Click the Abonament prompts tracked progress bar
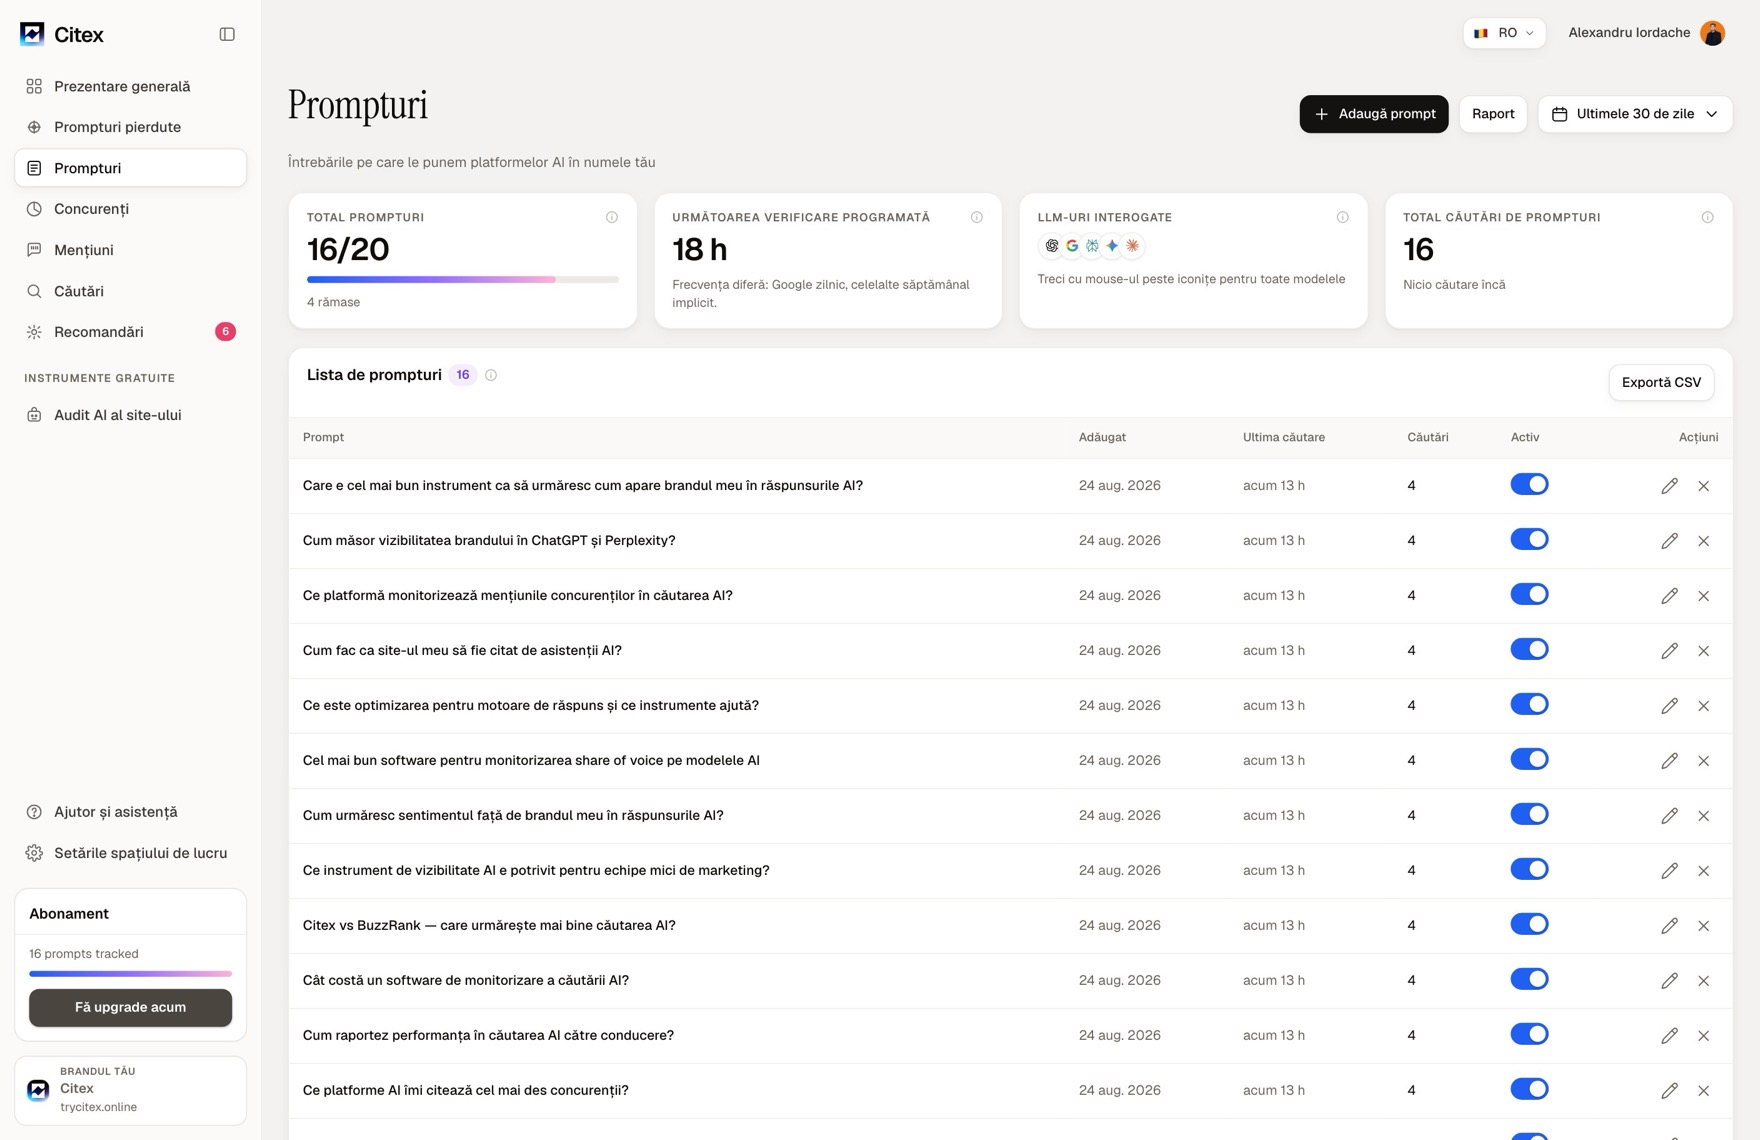 130,973
